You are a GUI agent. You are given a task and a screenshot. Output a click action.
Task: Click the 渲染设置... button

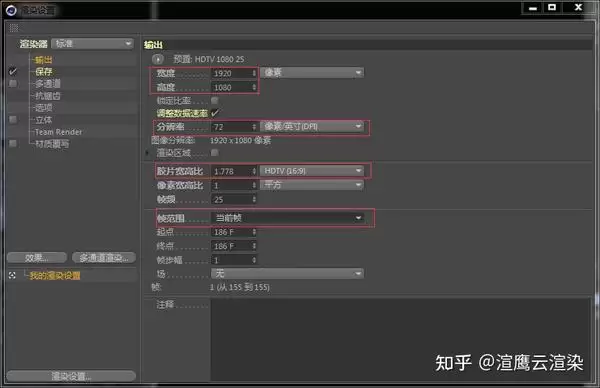[71, 376]
